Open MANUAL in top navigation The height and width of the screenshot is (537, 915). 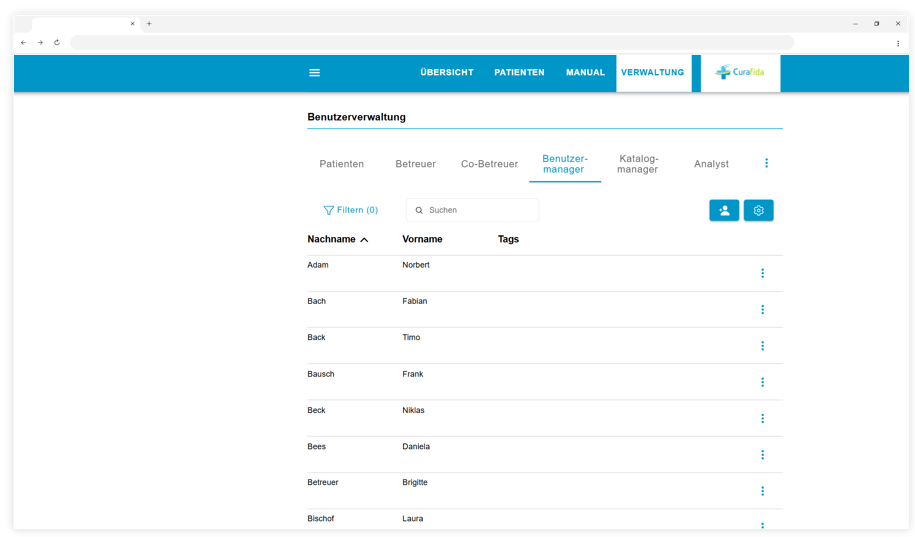pyautogui.click(x=585, y=72)
